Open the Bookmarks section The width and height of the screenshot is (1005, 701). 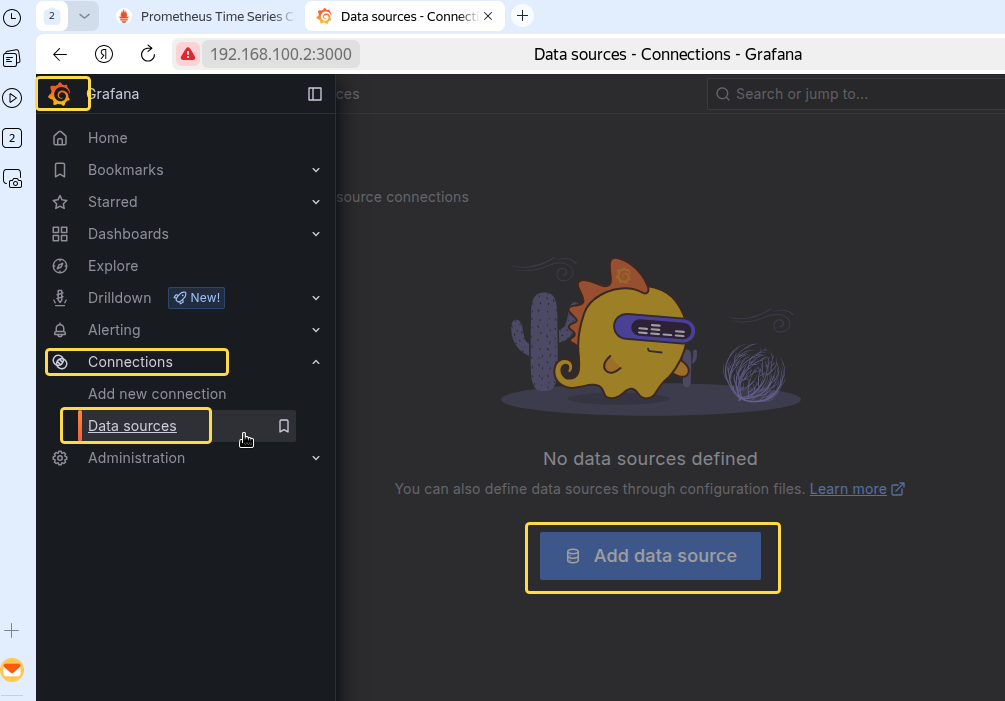[x=126, y=170]
